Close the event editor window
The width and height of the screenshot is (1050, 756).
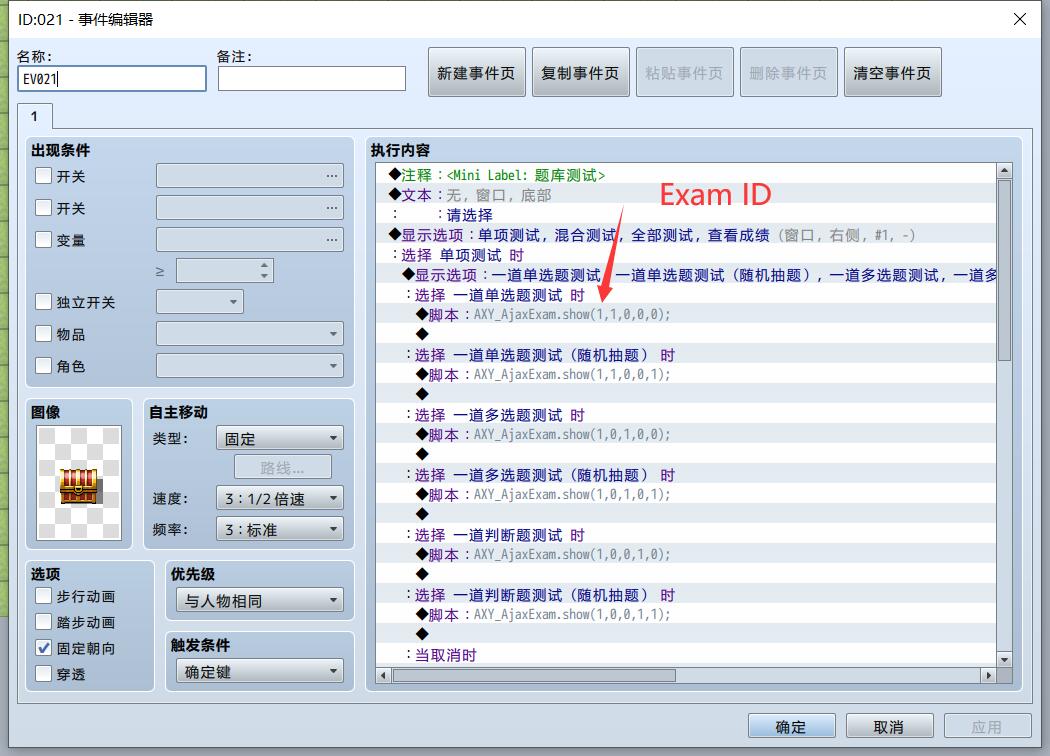1019,19
